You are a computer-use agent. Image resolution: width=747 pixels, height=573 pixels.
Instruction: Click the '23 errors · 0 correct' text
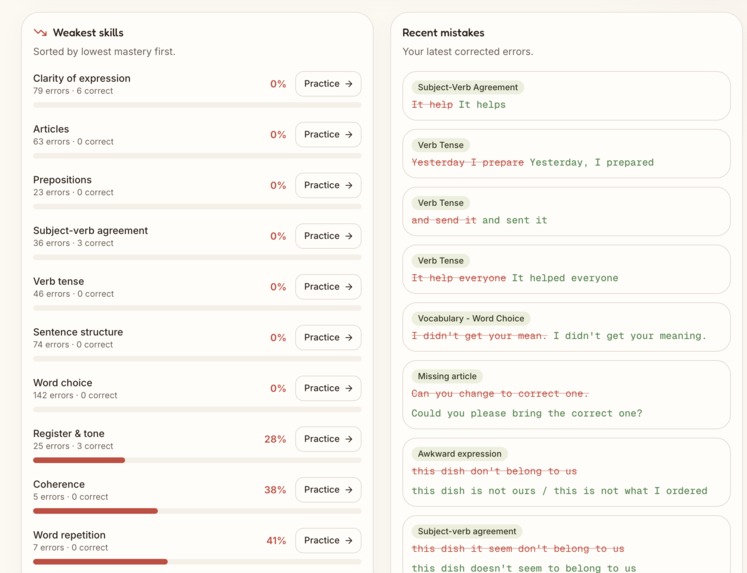pos(73,192)
